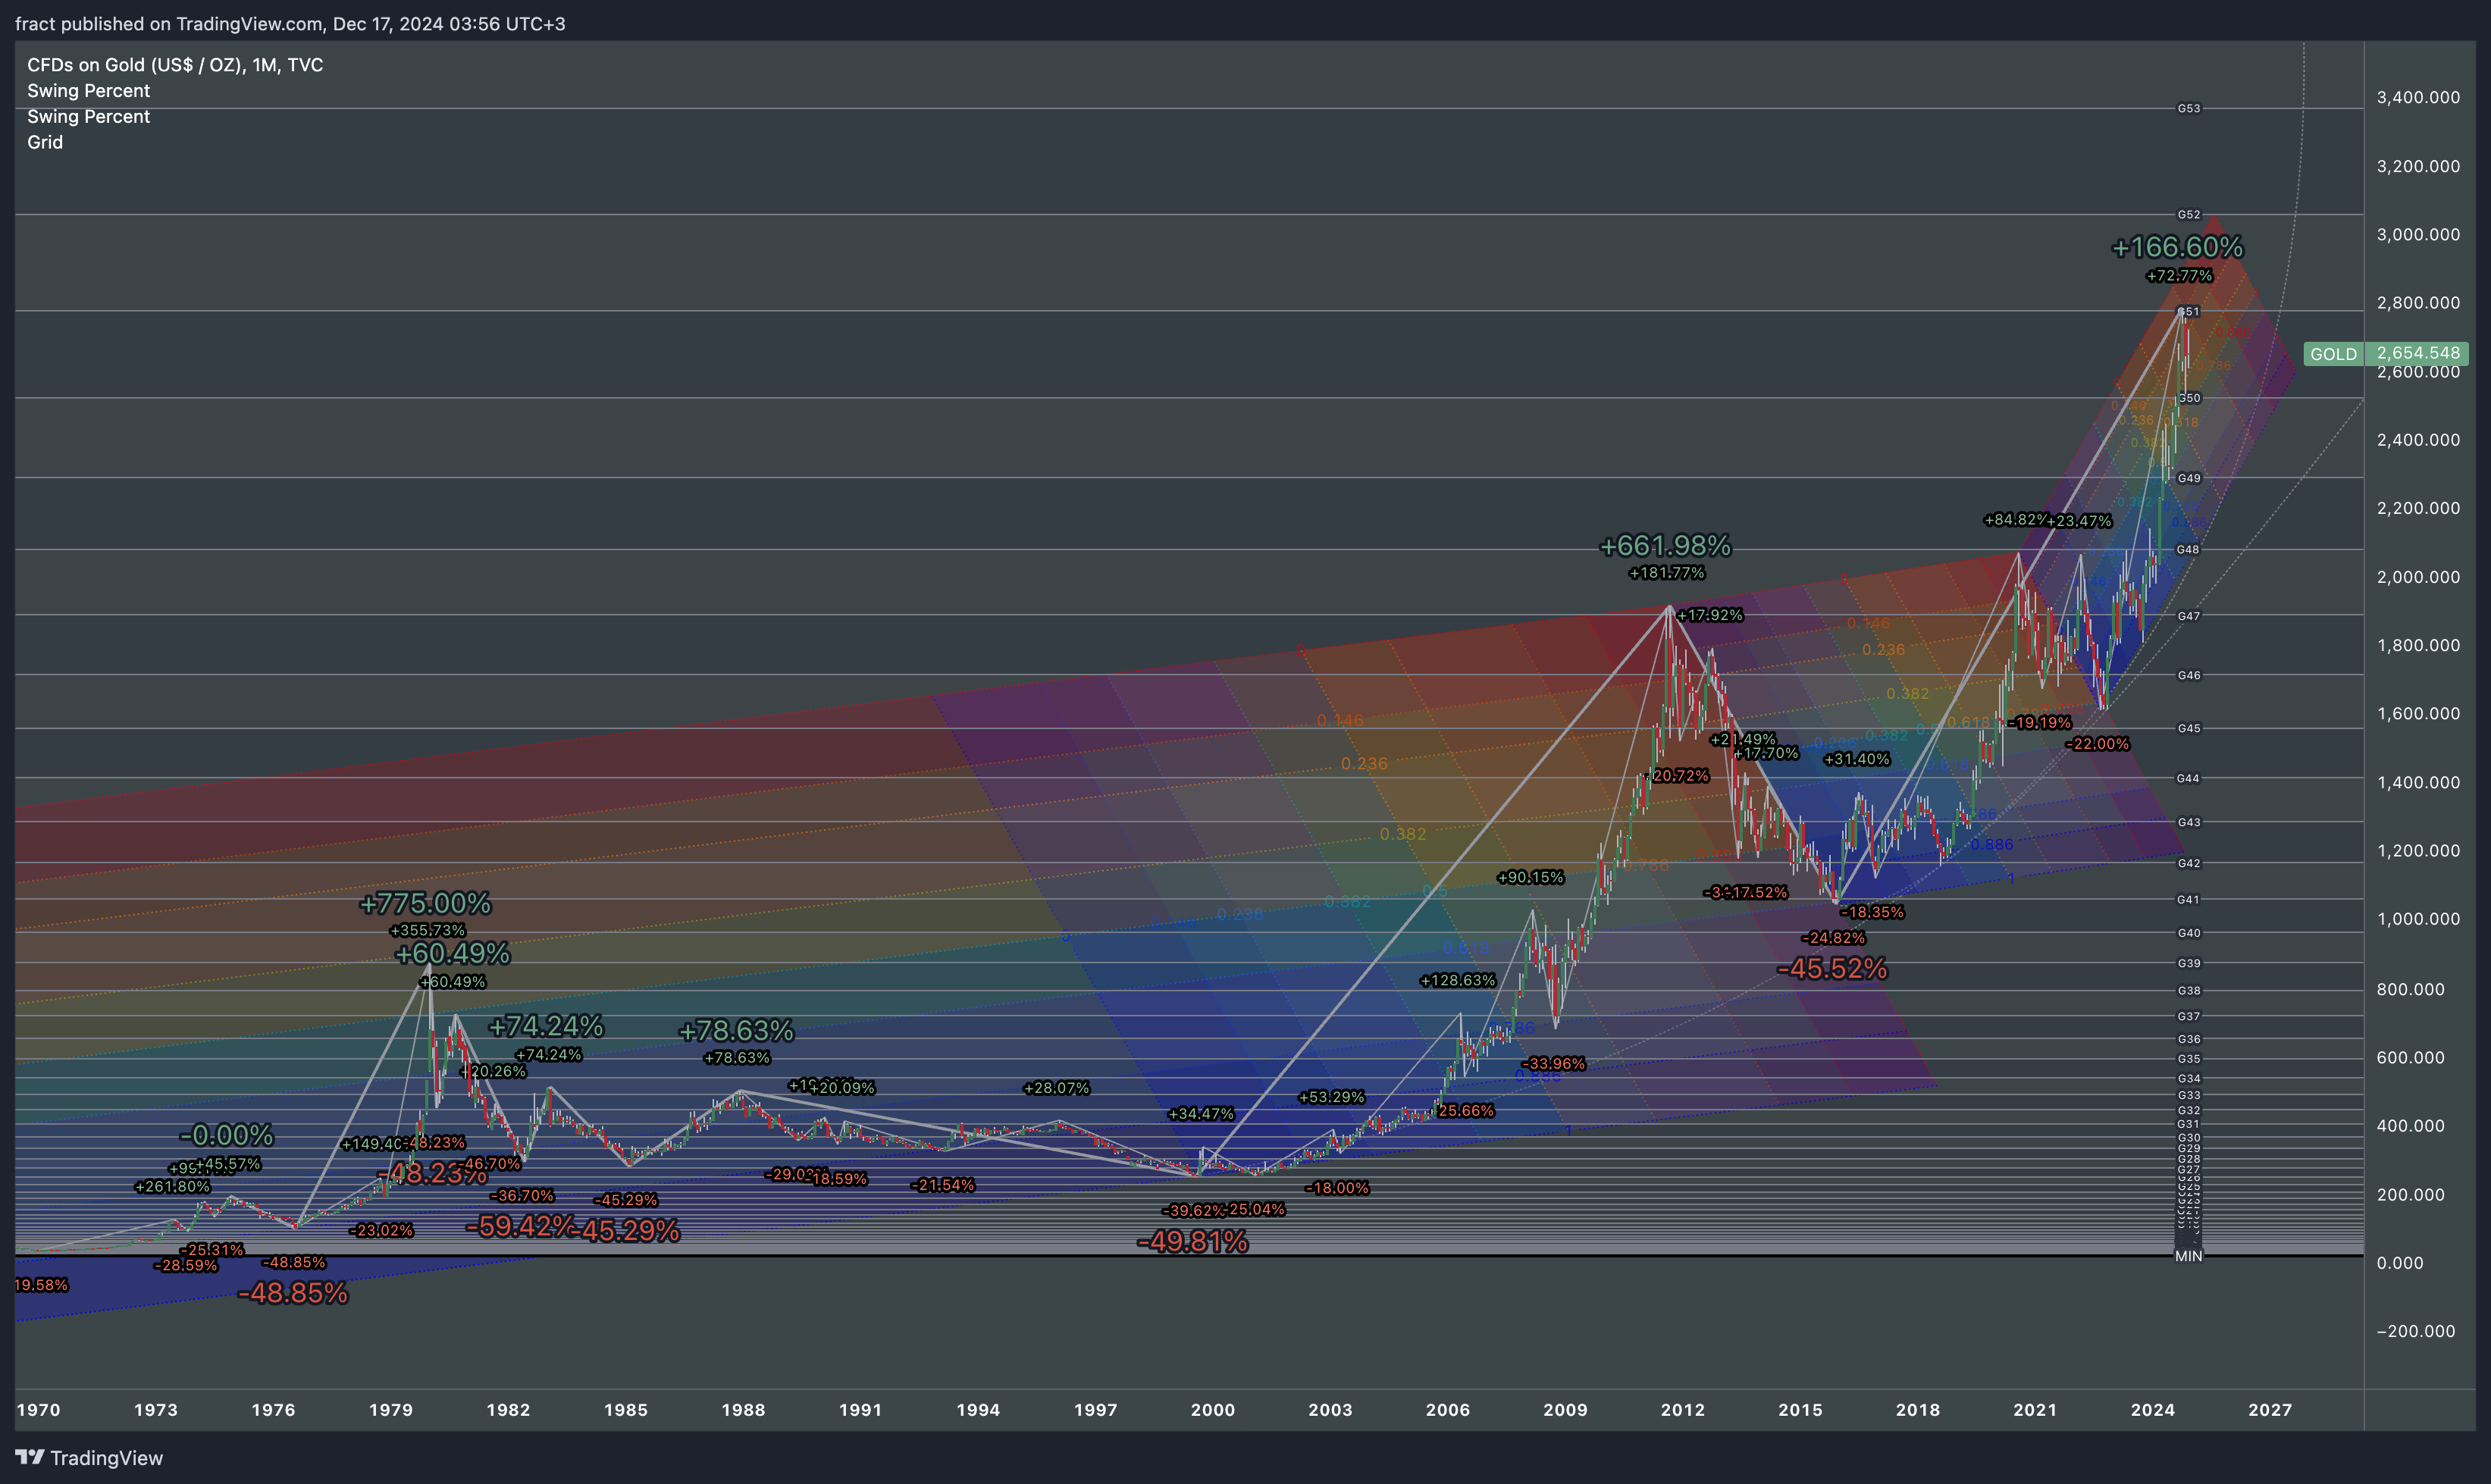This screenshot has height=1484, width=2491.
Task: Select the 2,000.000 price axis label
Action: (x=2418, y=576)
